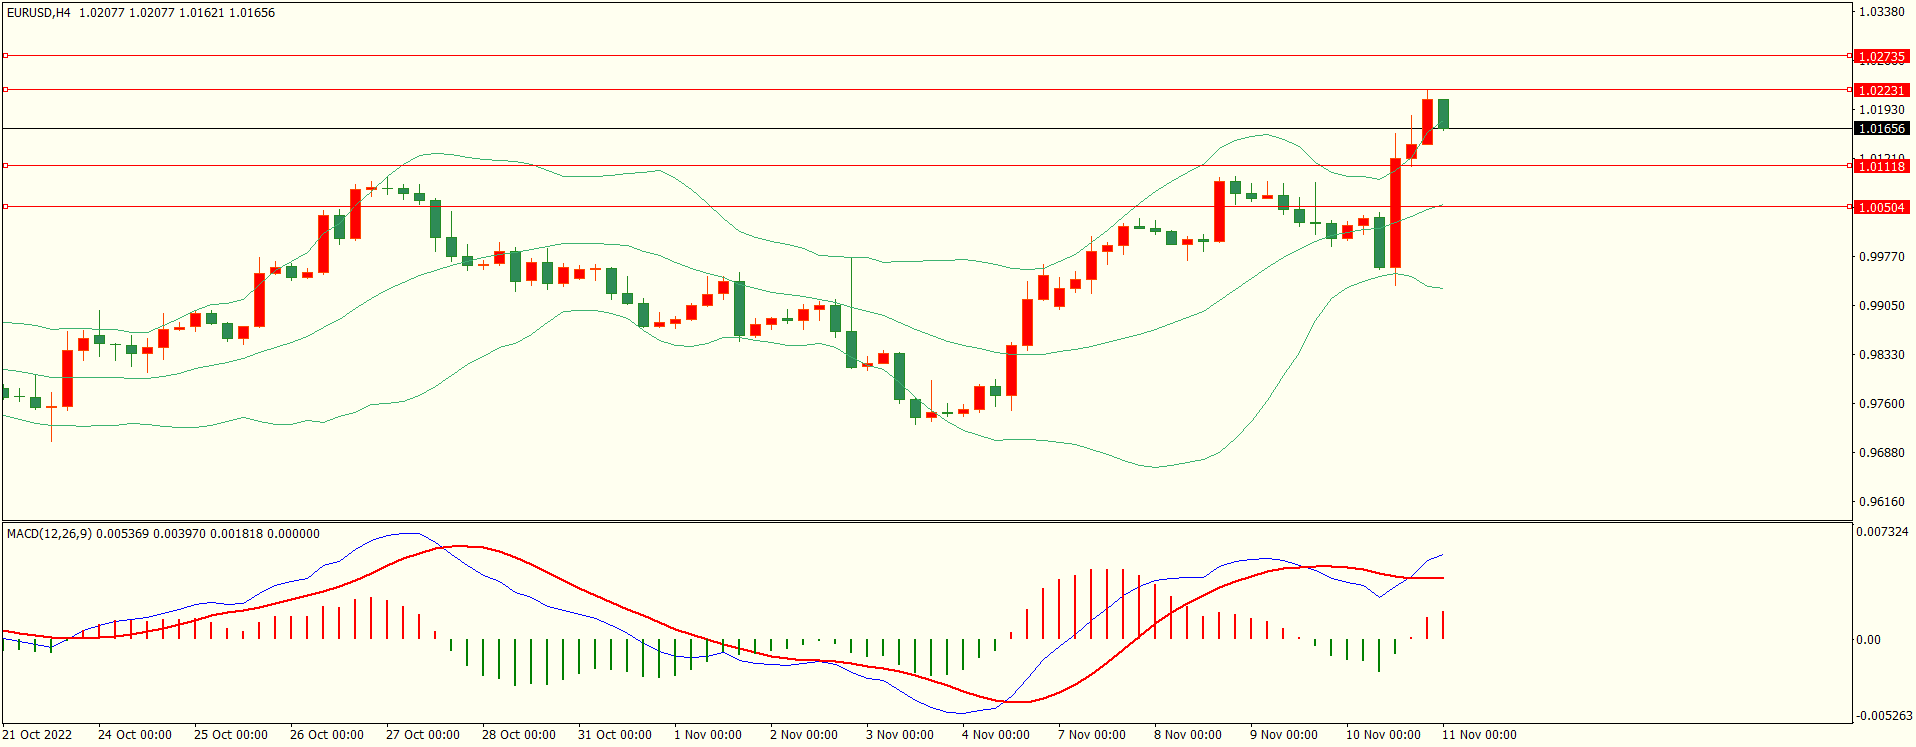This screenshot has height=747, width=1916.
Task: Click the red 1.00504 price tag
Action: [x=1881, y=208]
